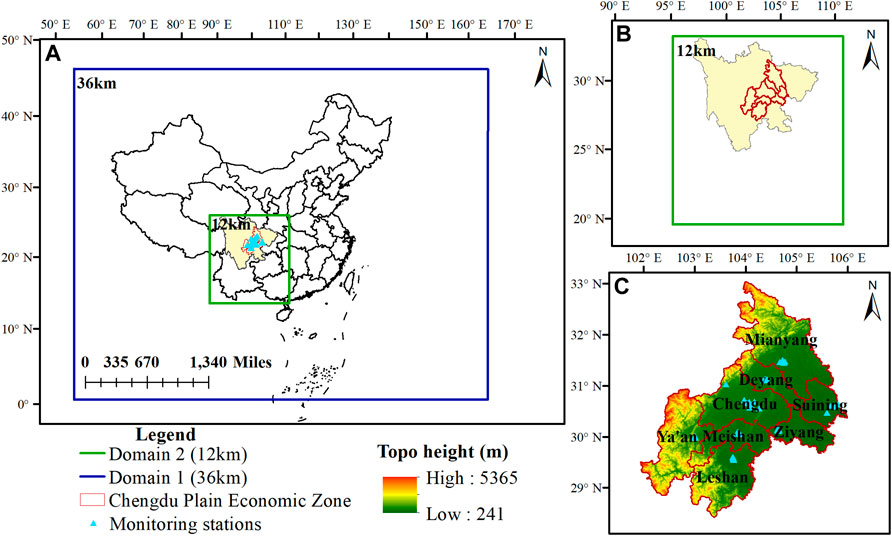Click the scale bar in panel A
This screenshot has width=892, height=536.
(147, 382)
